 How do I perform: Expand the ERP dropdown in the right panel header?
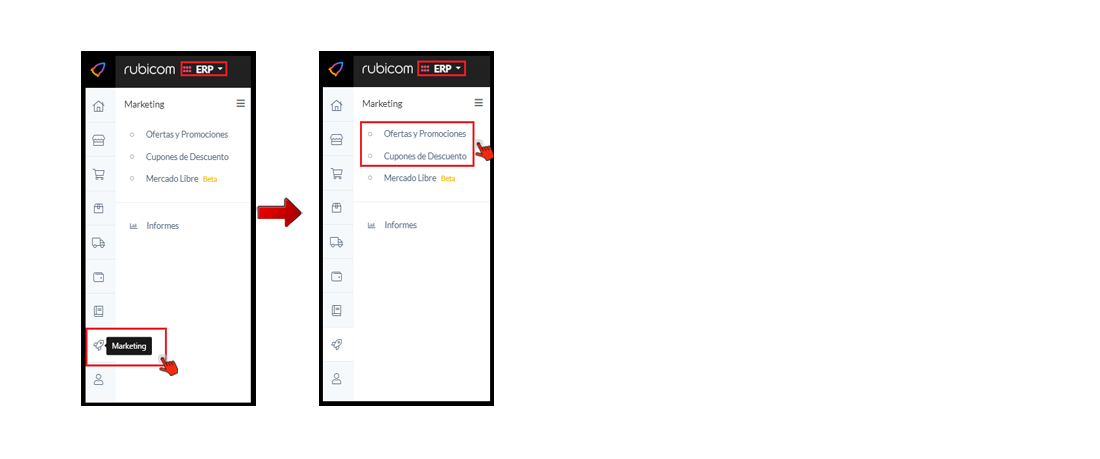[x=442, y=69]
